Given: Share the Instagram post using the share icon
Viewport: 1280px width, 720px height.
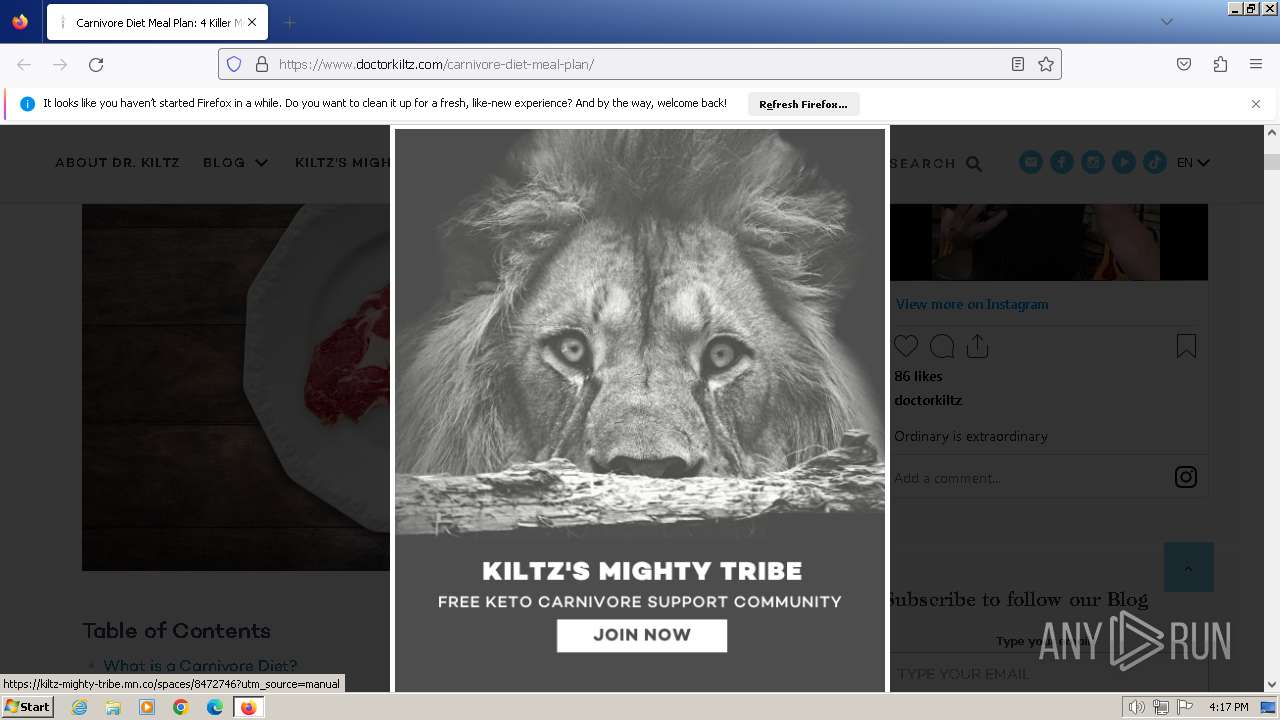Looking at the screenshot, I should 978,346.
